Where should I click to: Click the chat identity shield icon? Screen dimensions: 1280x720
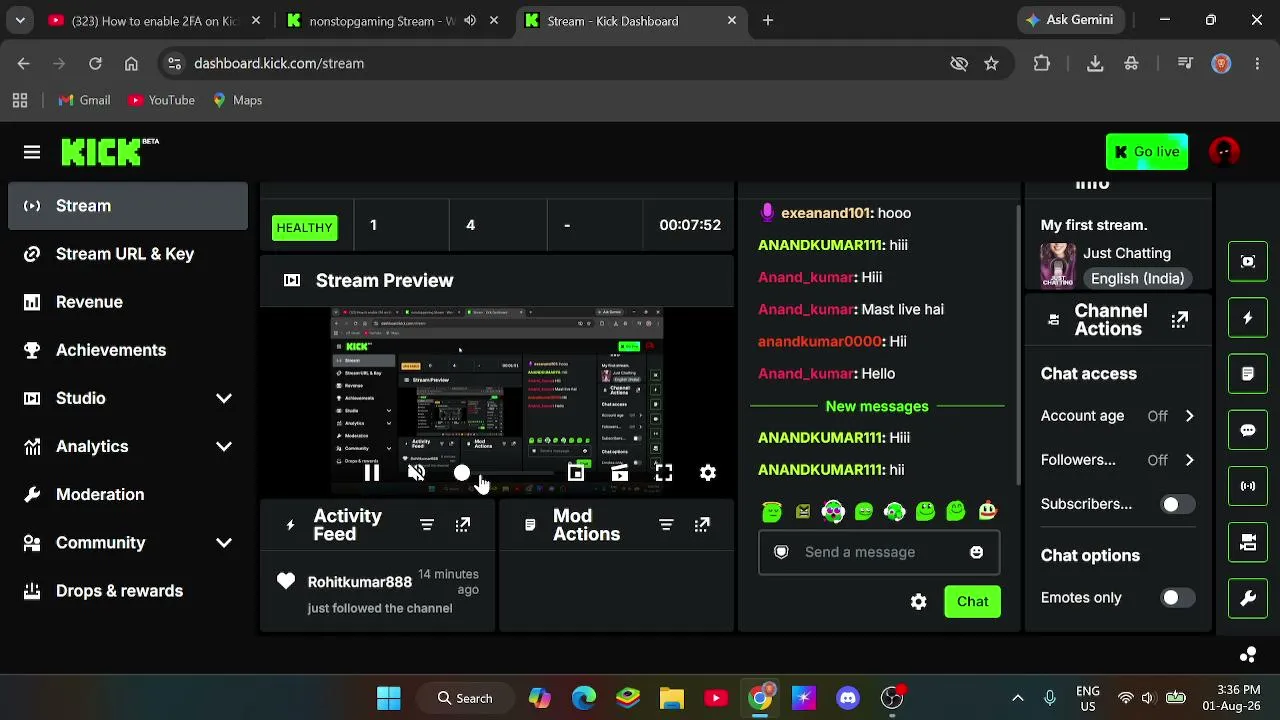point(782,552)
